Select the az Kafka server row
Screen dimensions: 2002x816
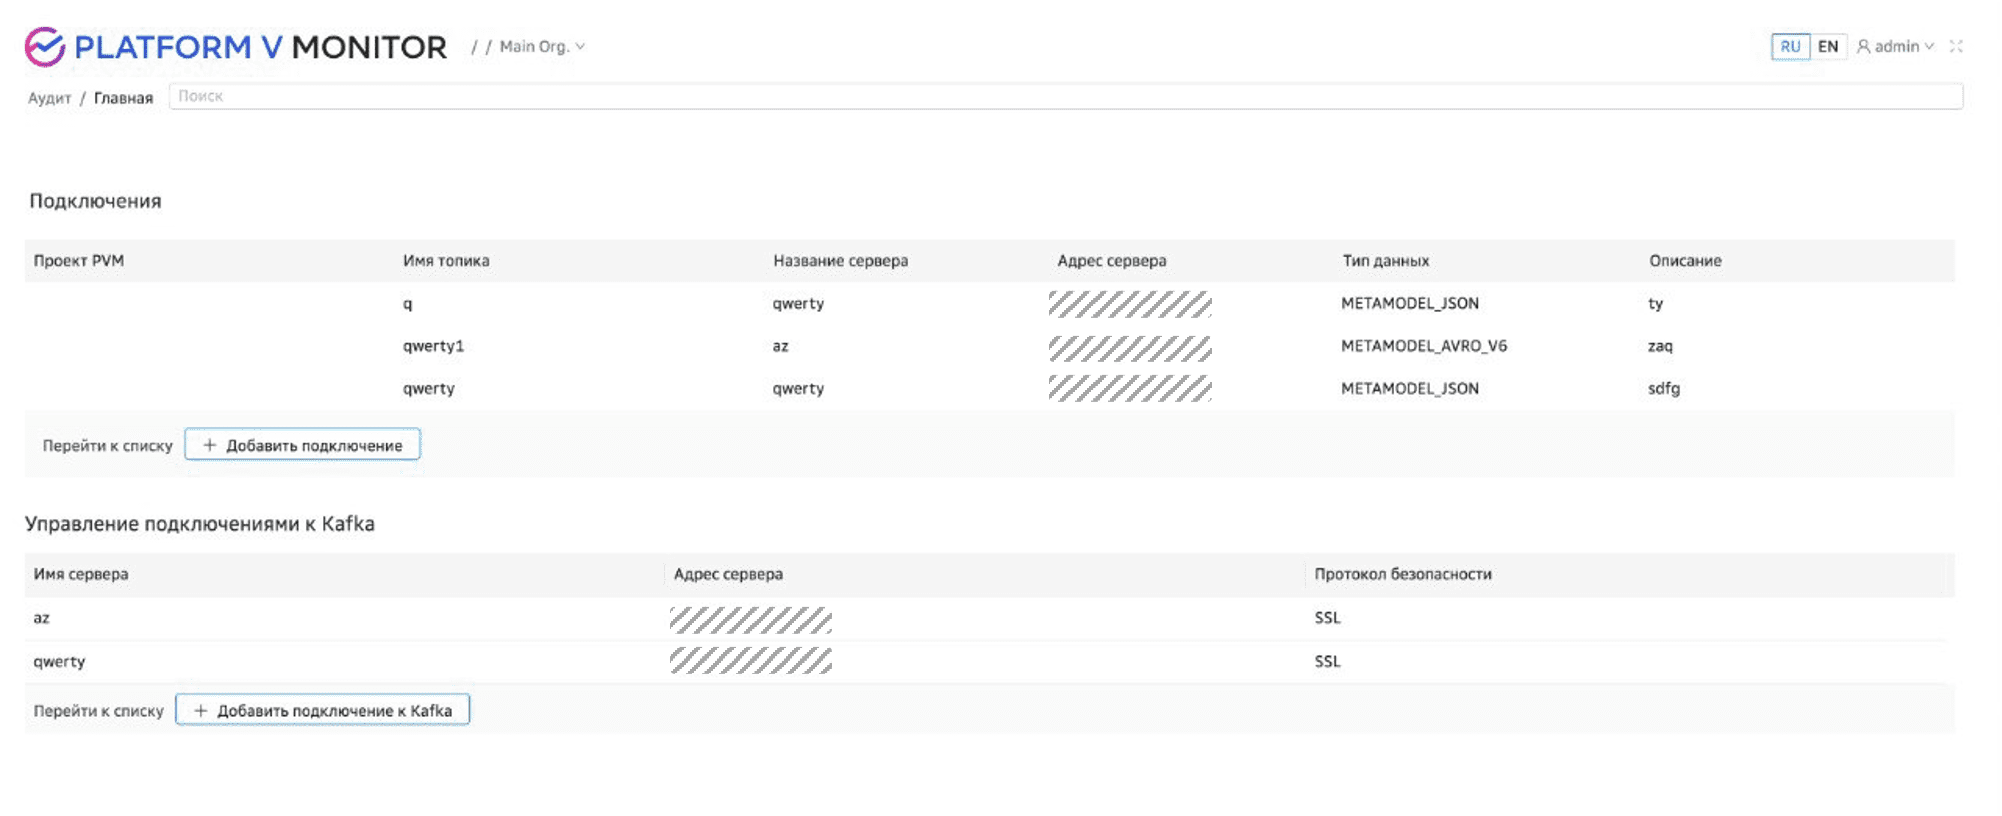(42, 618)
